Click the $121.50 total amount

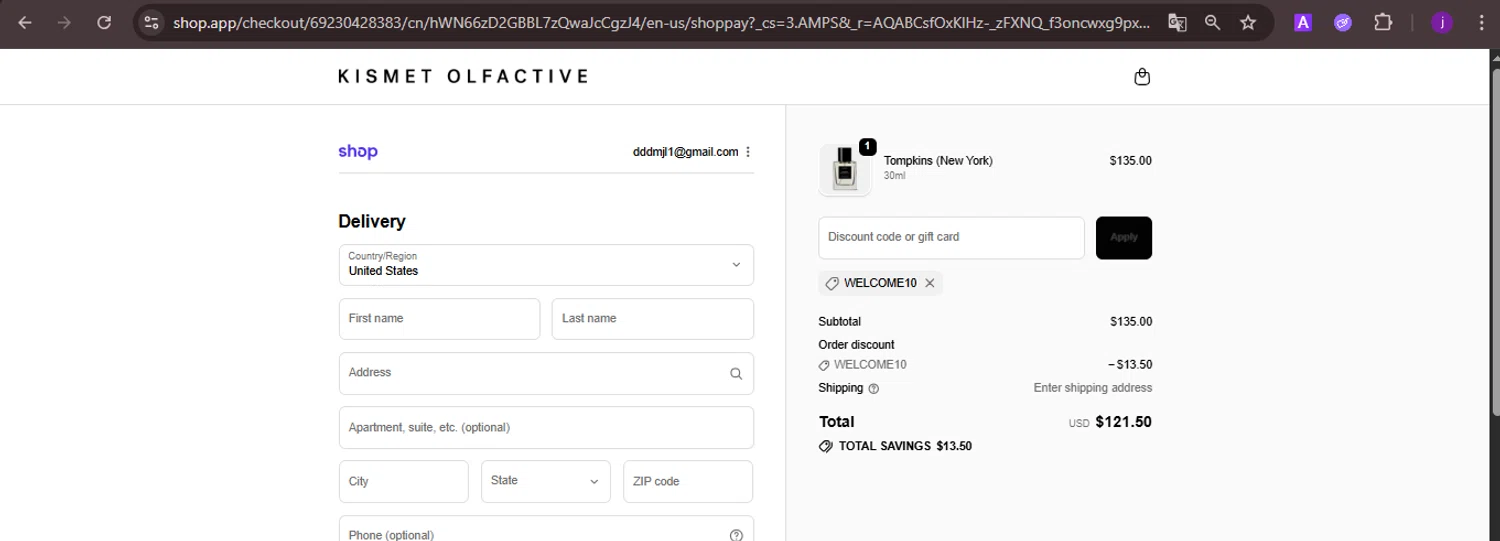pyautogui.click(x=1124, y=422)
